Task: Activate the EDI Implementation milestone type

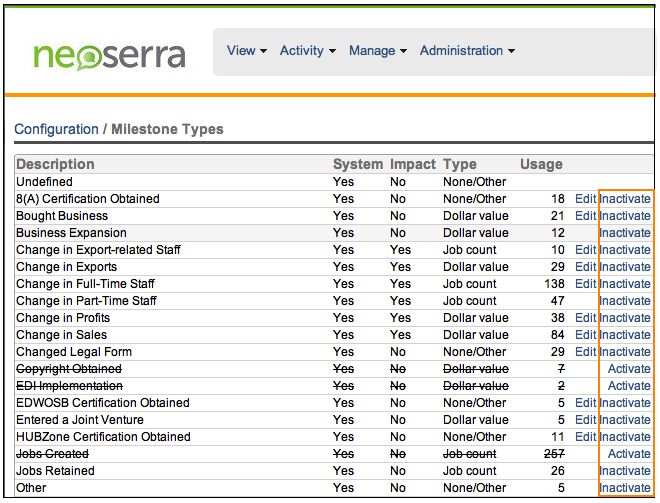Action: point(629,386)
